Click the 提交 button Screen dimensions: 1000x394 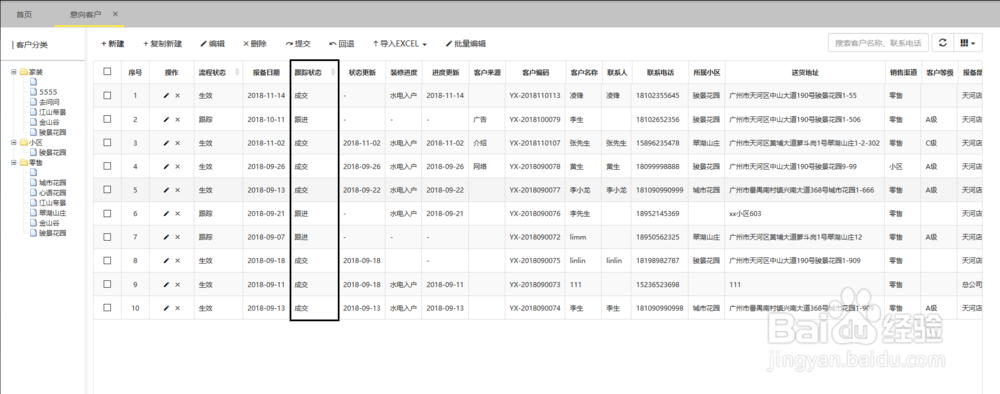click(x=298, y=44)
